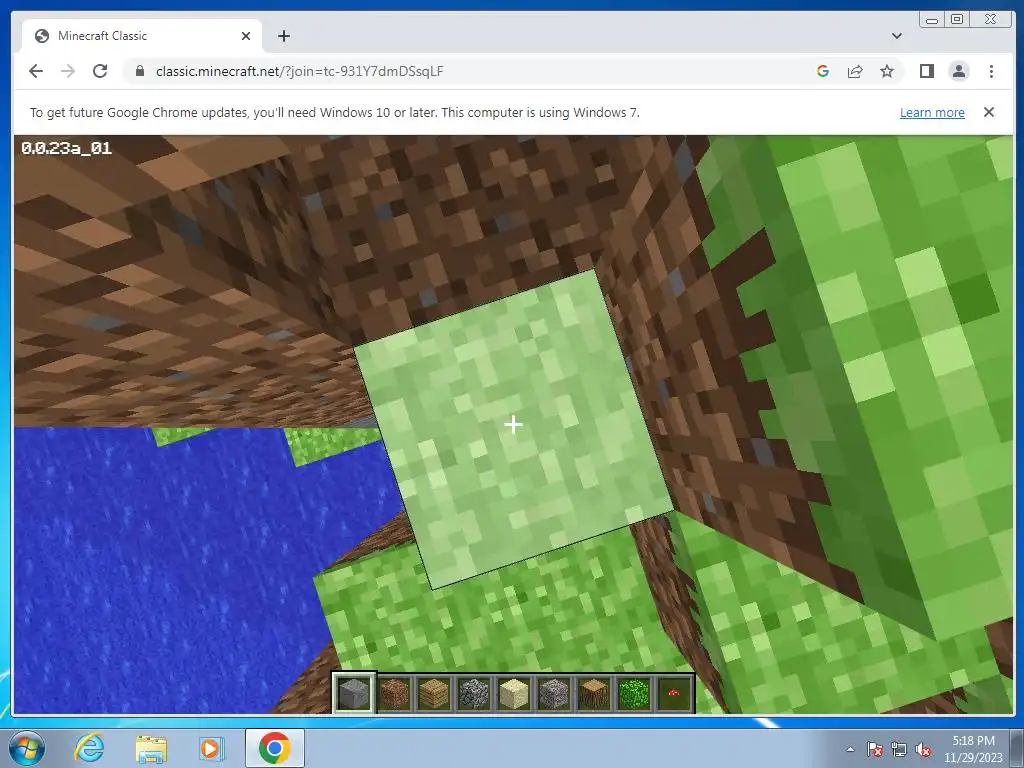Bookmark this tab with star icon
The image size is (1024, 768).
[887, 71]
